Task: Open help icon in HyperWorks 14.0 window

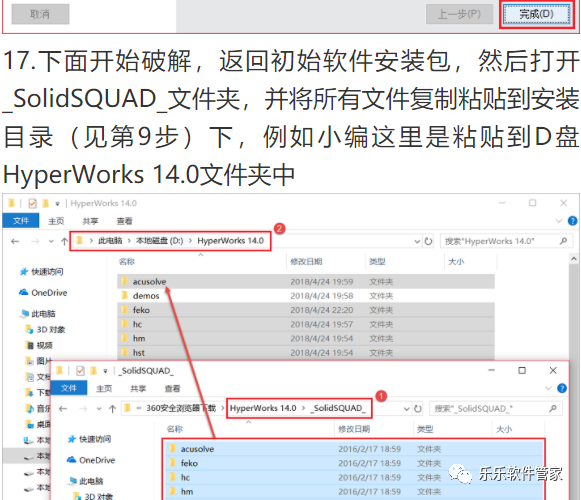Action: point(572,221)
